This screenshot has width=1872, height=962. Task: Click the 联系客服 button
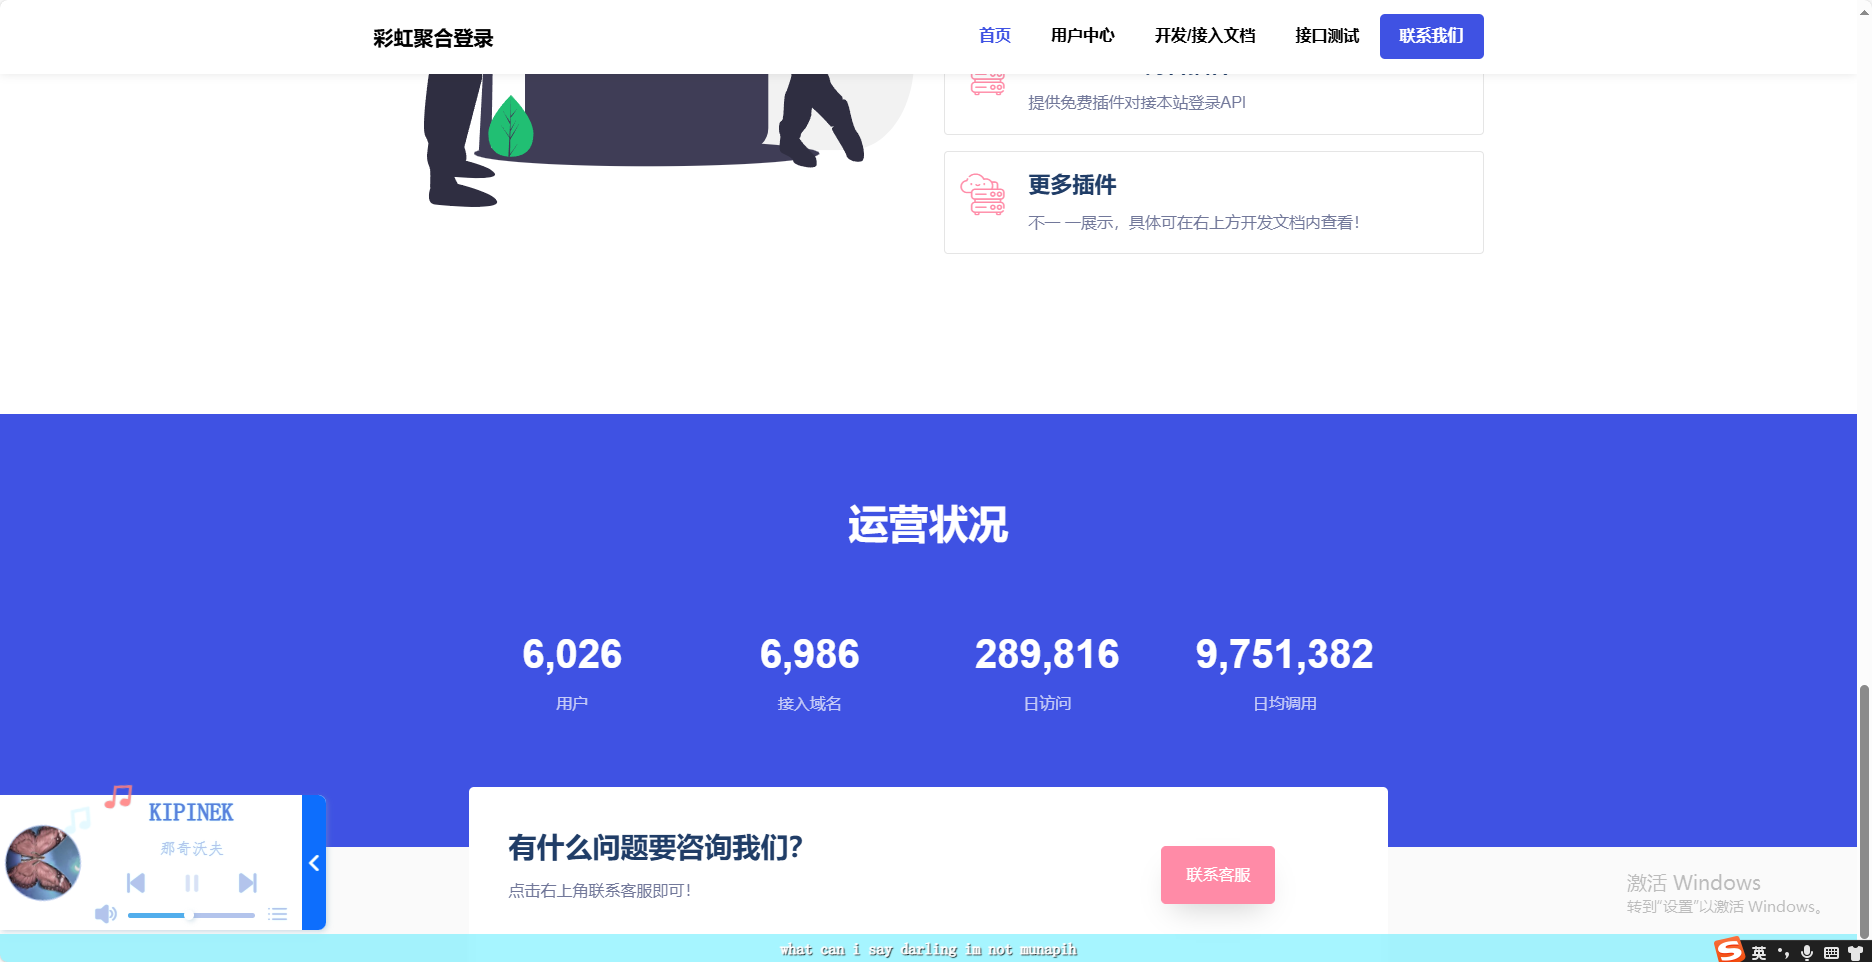click(x=1217, y=874)
